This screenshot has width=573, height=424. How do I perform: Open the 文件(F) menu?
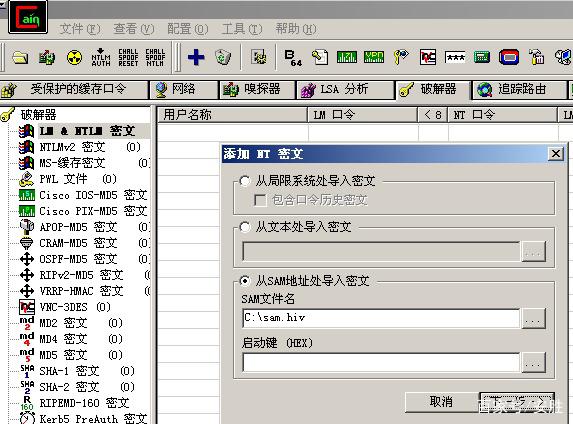pyautogui.click(x=80, y=29)
